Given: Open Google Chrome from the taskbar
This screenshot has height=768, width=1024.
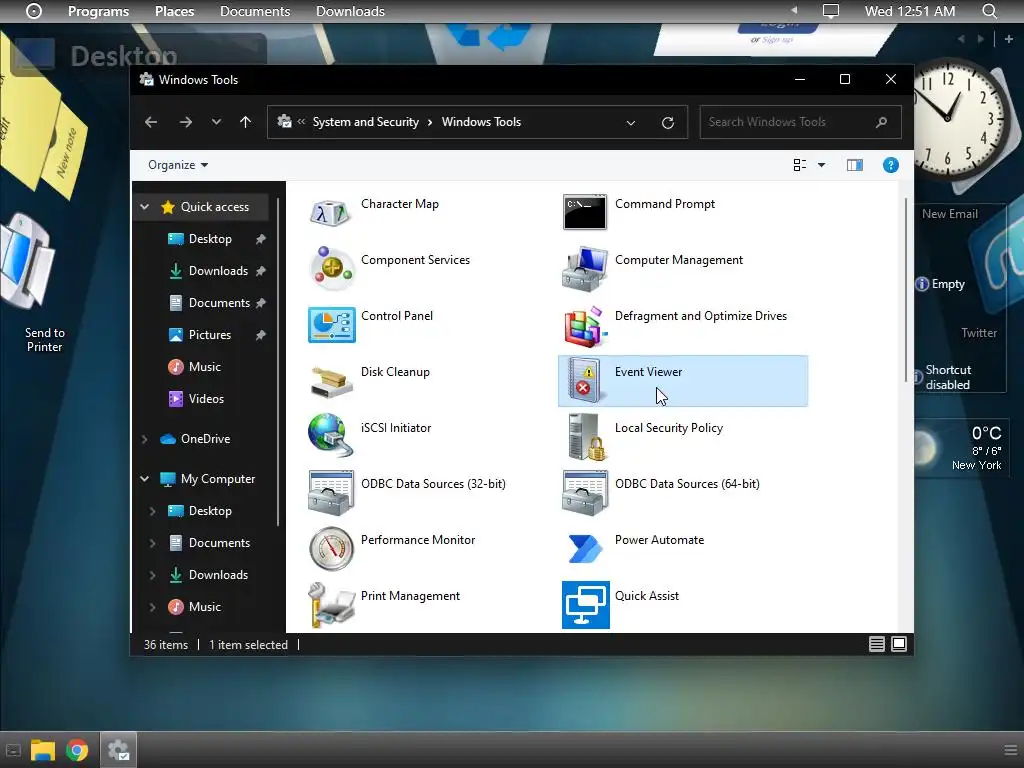Looking at the screenshot, I should tap(77, 750).
